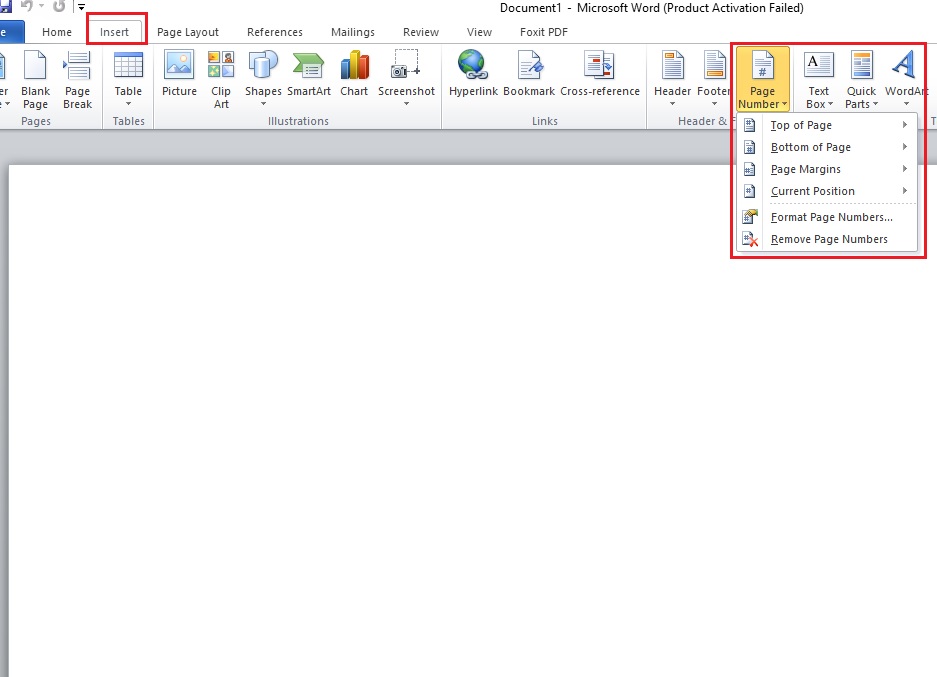
Task: Choose Bottom of Page menu item
Action: click(827, 147)
